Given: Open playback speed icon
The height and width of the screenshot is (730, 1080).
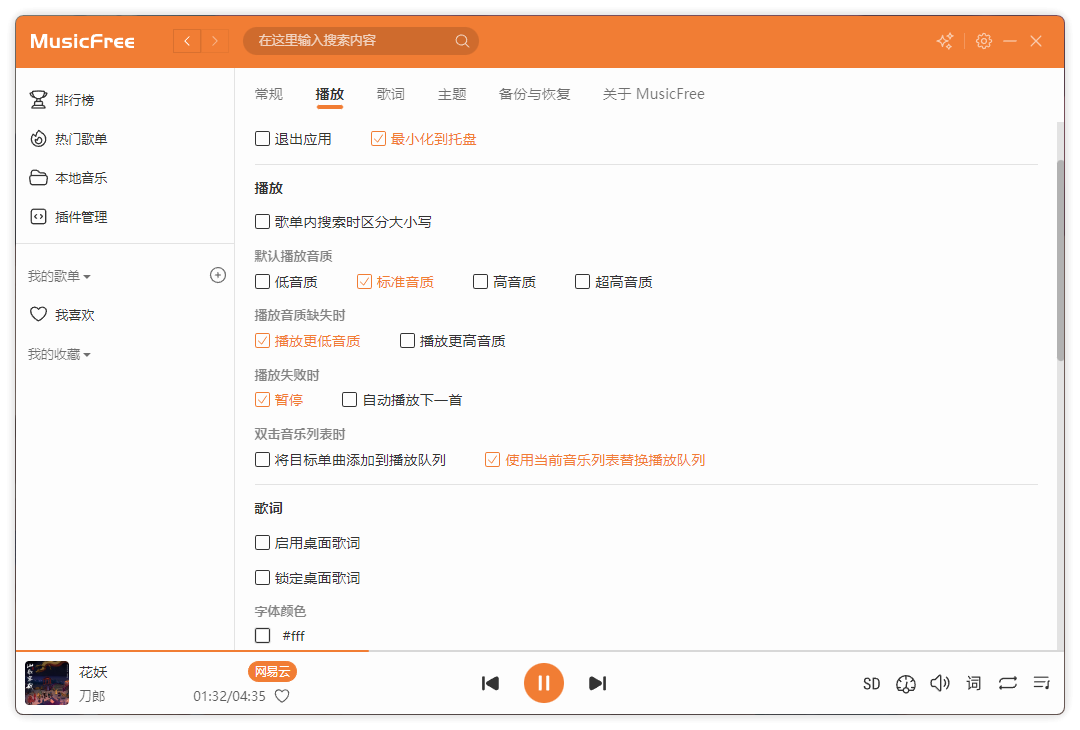Looking at the screenshot, I should (x=906, y=684).
